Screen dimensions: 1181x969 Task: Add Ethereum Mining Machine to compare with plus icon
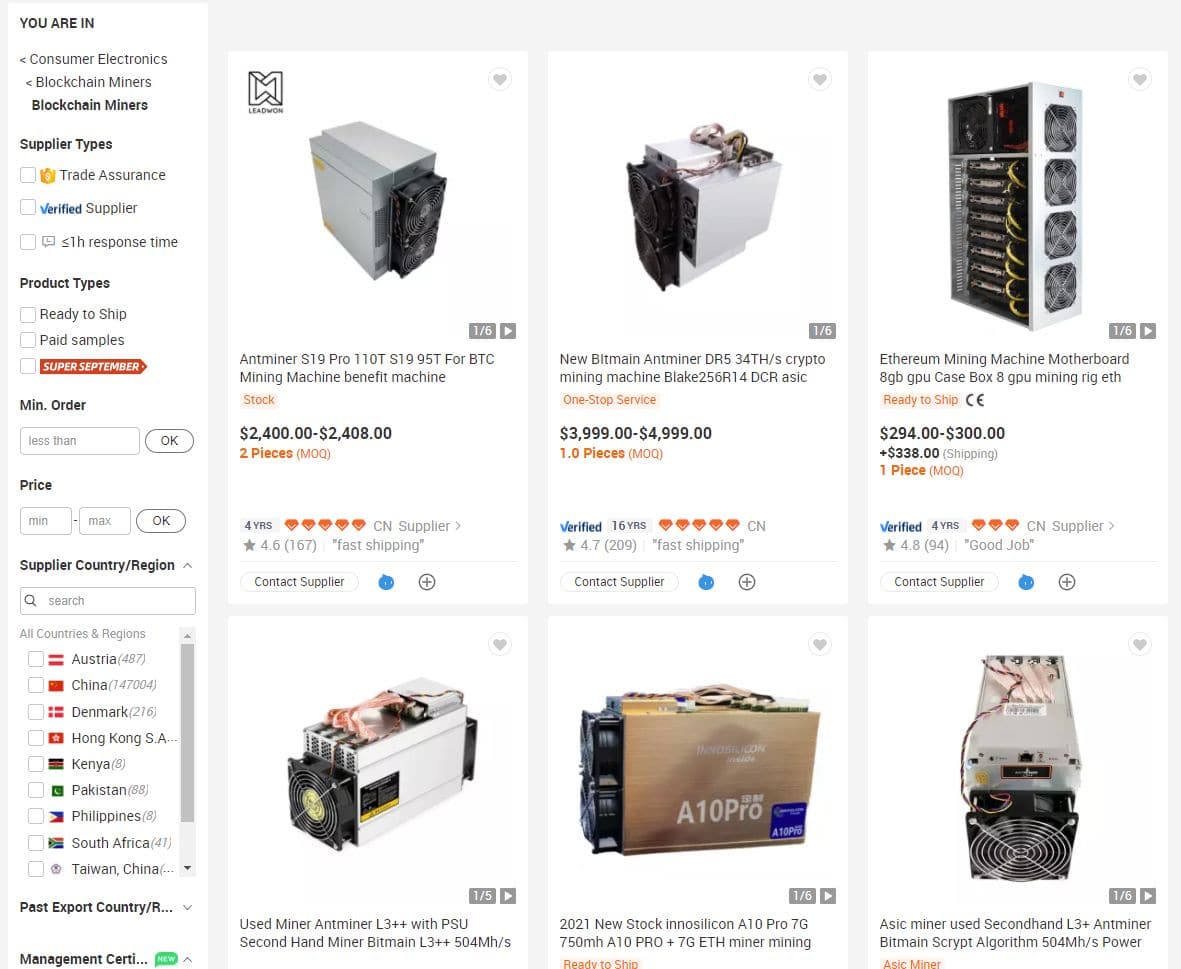[x=1067, y=582]
